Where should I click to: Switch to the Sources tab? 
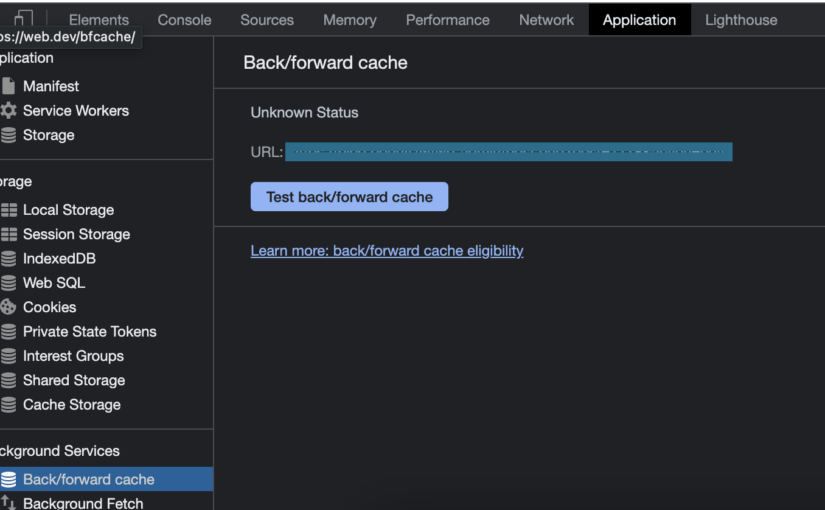point(267,20)
